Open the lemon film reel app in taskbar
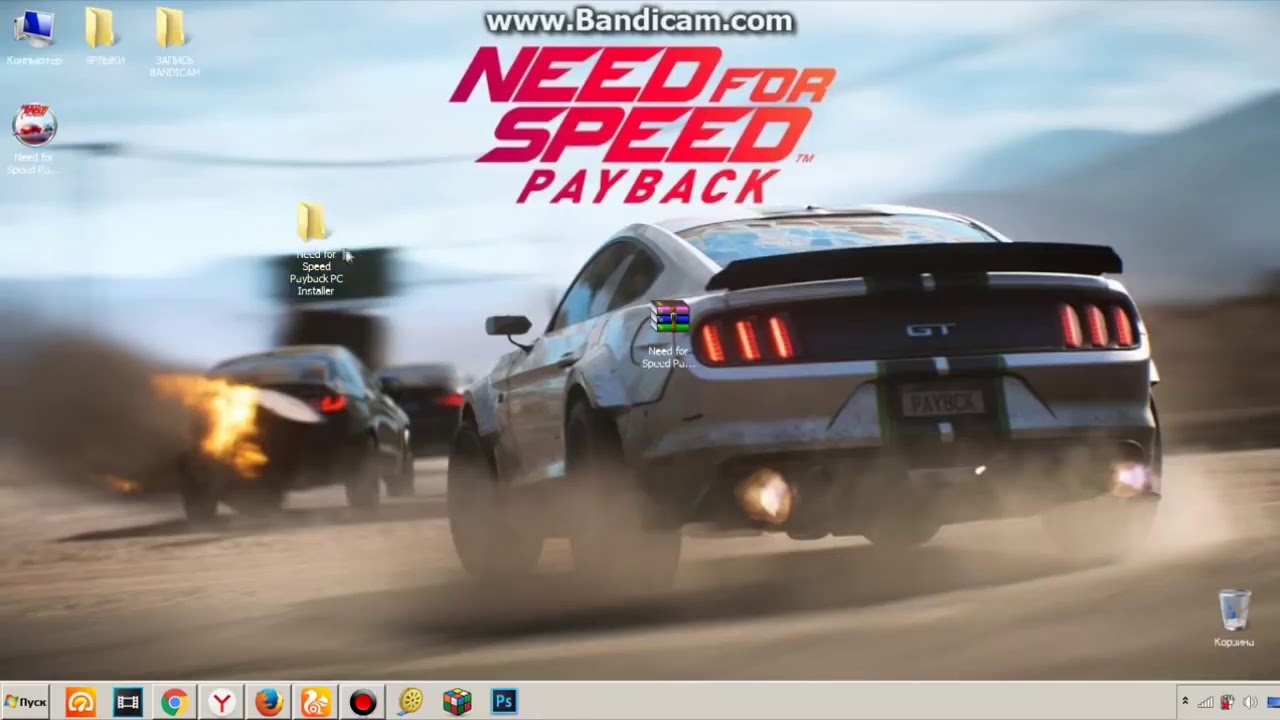The width and height of the screenshot is (1280, 720). pos(410,702)
